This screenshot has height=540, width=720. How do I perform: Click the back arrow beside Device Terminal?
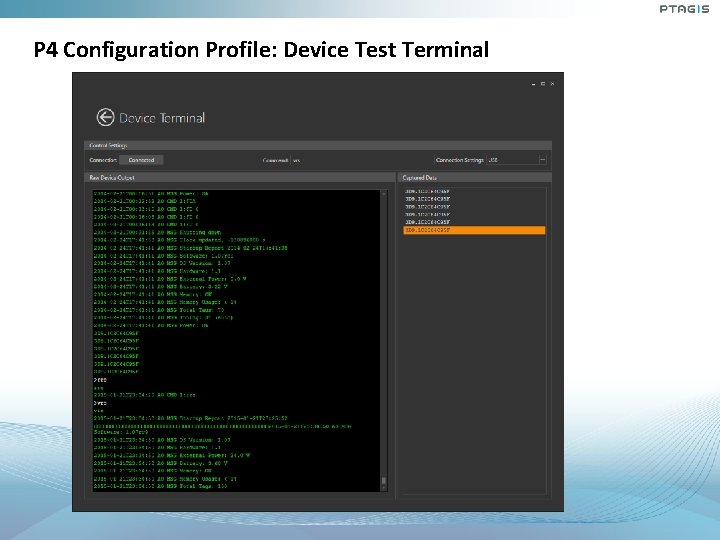tap(105, 117)
